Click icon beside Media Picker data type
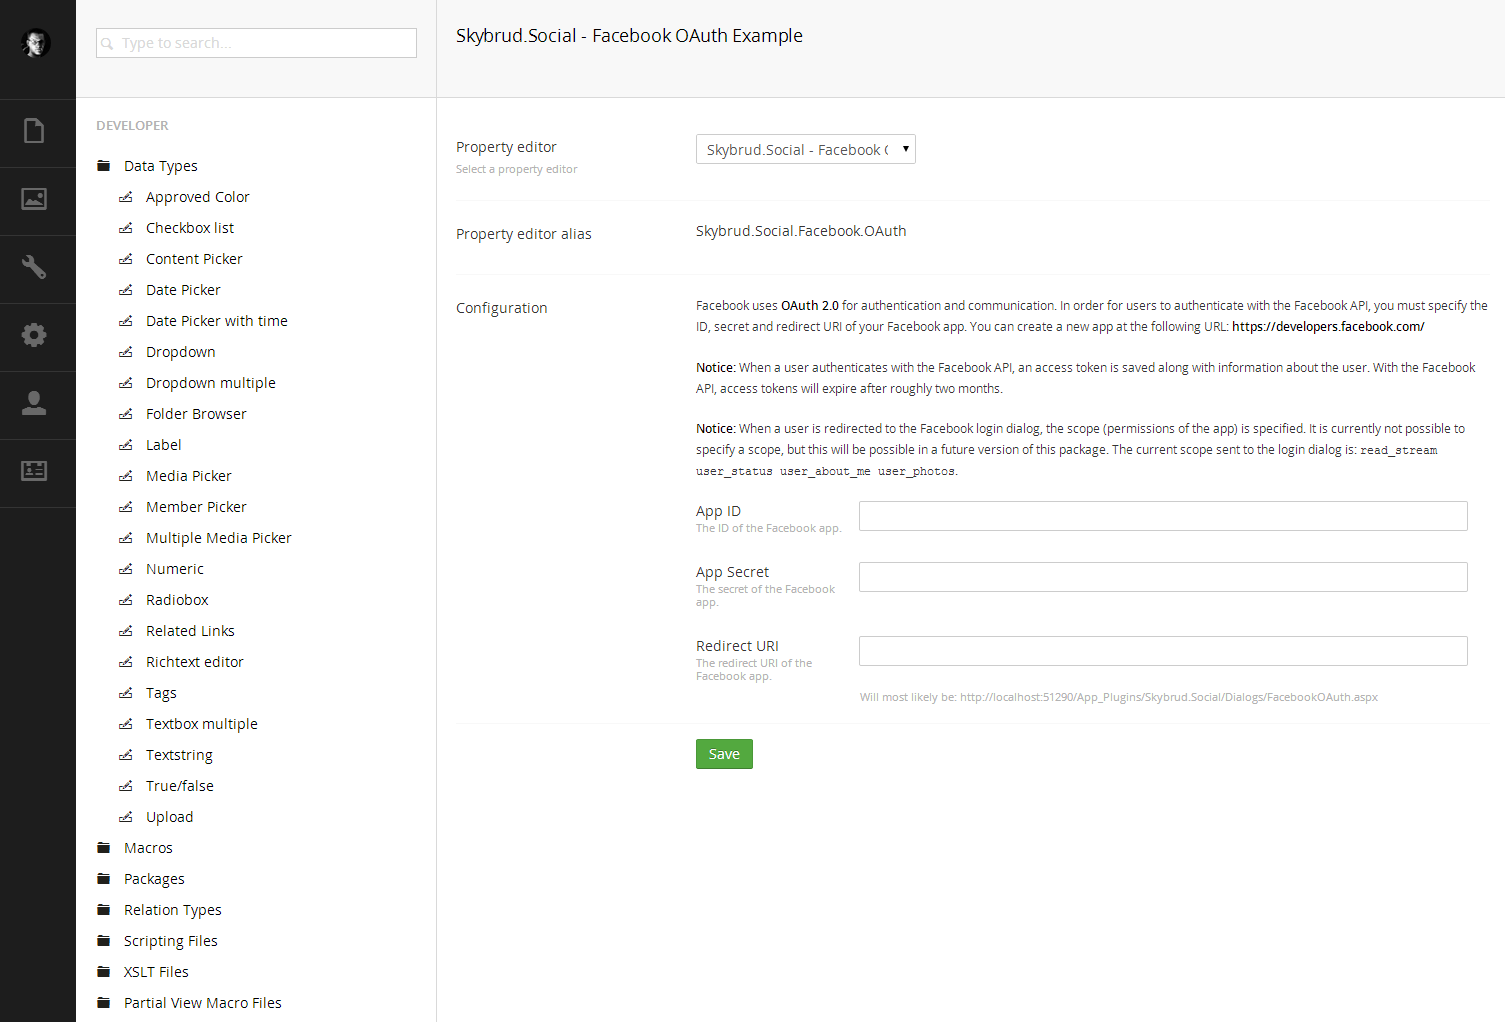Viewport: 1505px width, 1022px height. point(126,476)
